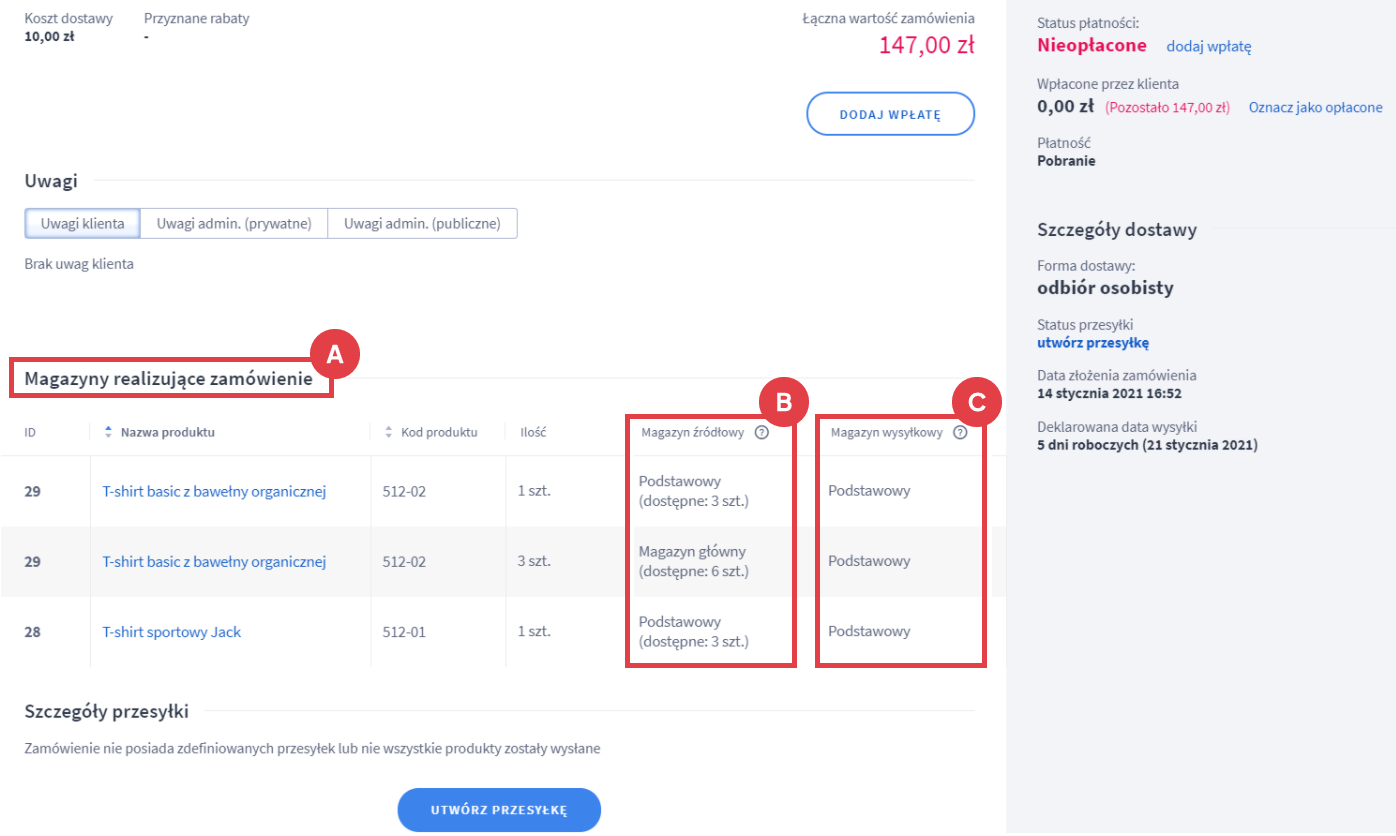Click the ID column header
1396x836 pixels.
point(29,431)
